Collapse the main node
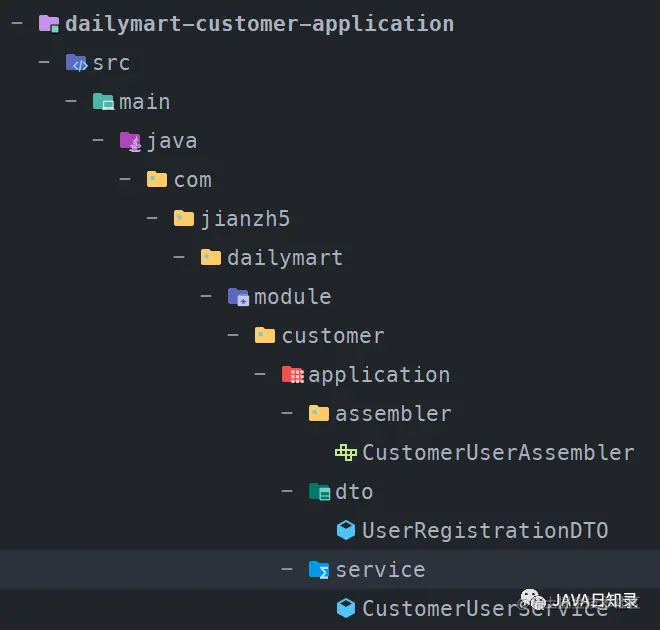This screenshot has width=660, height=630. point(71,101)
